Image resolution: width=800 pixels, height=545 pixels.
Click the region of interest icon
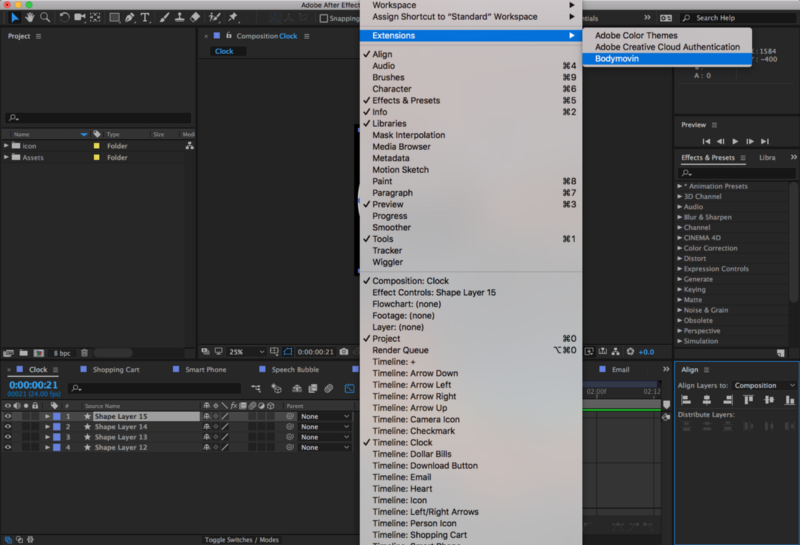pos(288,352)
